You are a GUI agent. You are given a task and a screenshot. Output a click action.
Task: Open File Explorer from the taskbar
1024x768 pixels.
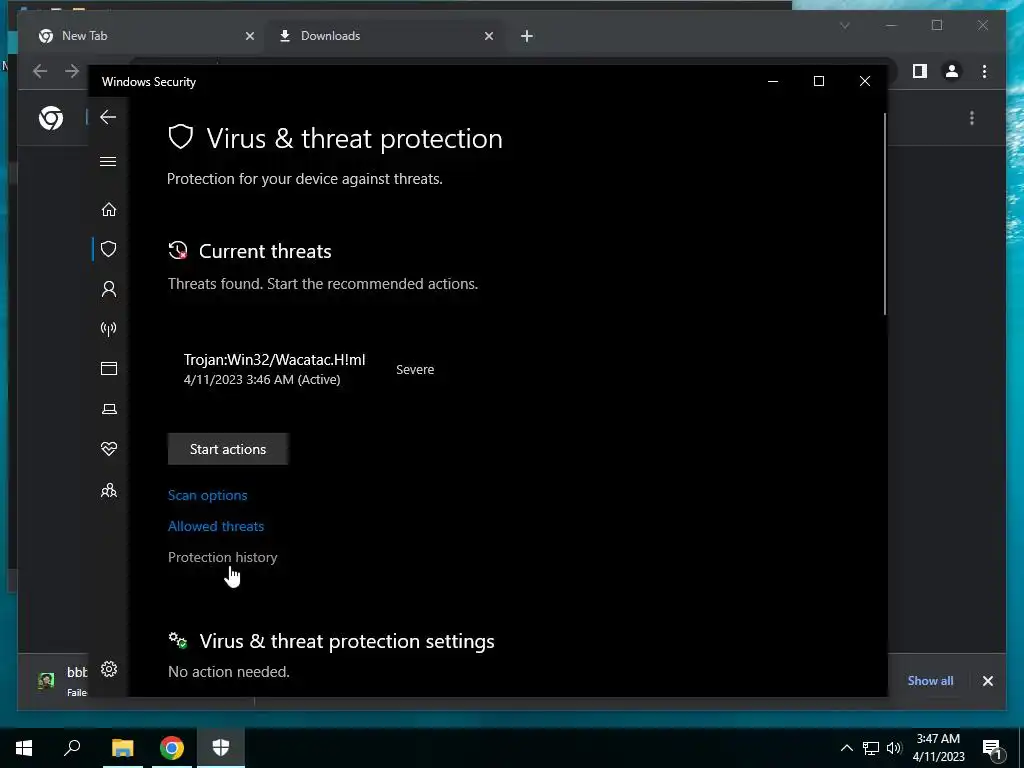[x=122, y=748]
